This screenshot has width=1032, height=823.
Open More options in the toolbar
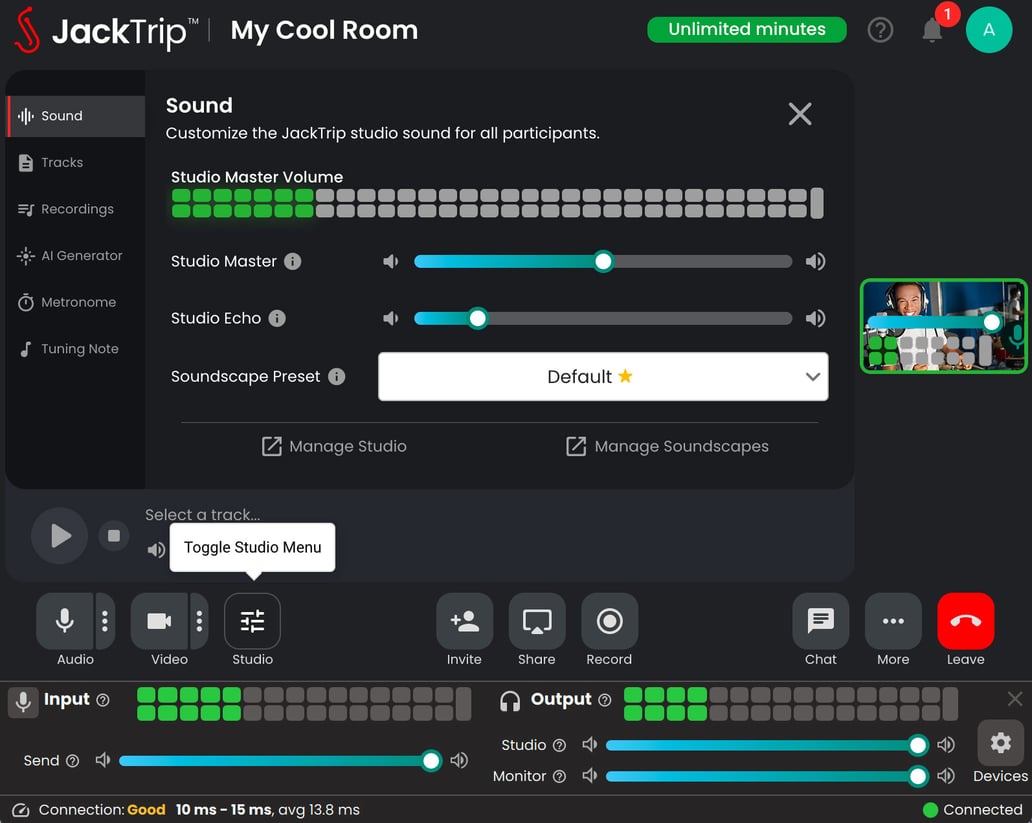(x=892, y=620)
